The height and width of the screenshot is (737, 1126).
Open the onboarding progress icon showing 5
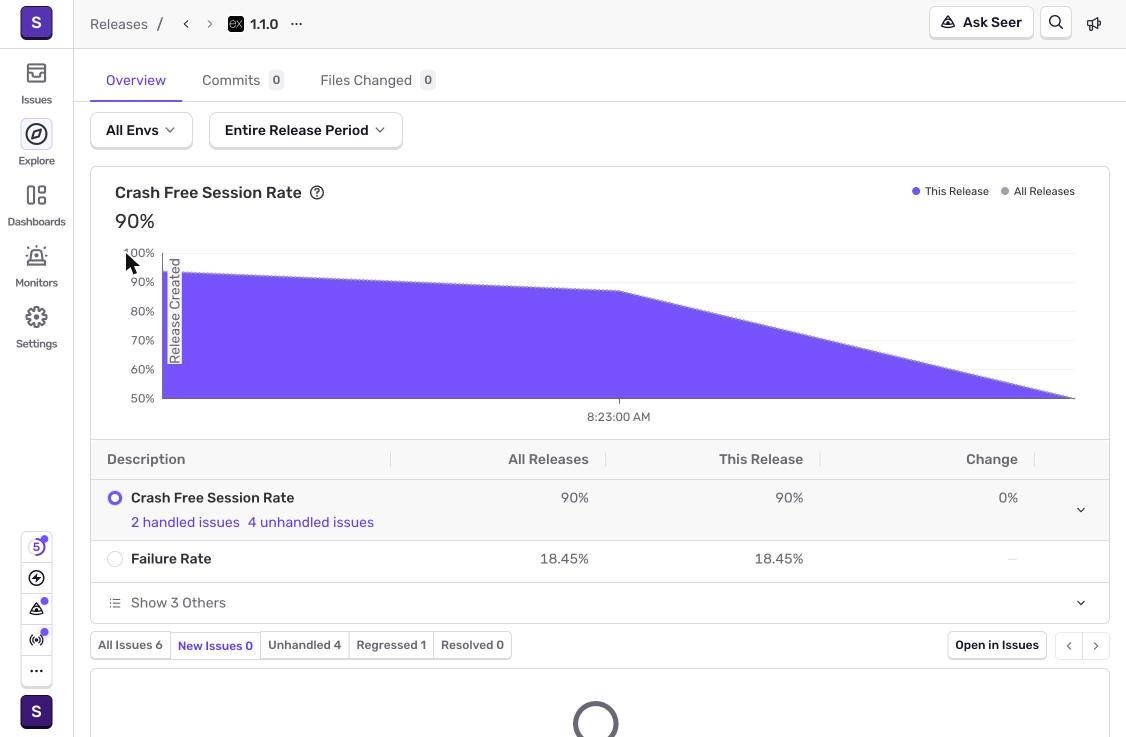[x=37, y=547]
